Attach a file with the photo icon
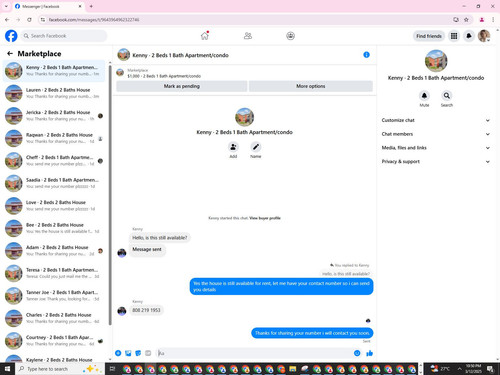Screen dimensions: 500x375 pyautogui.click(x=128, y=353)
